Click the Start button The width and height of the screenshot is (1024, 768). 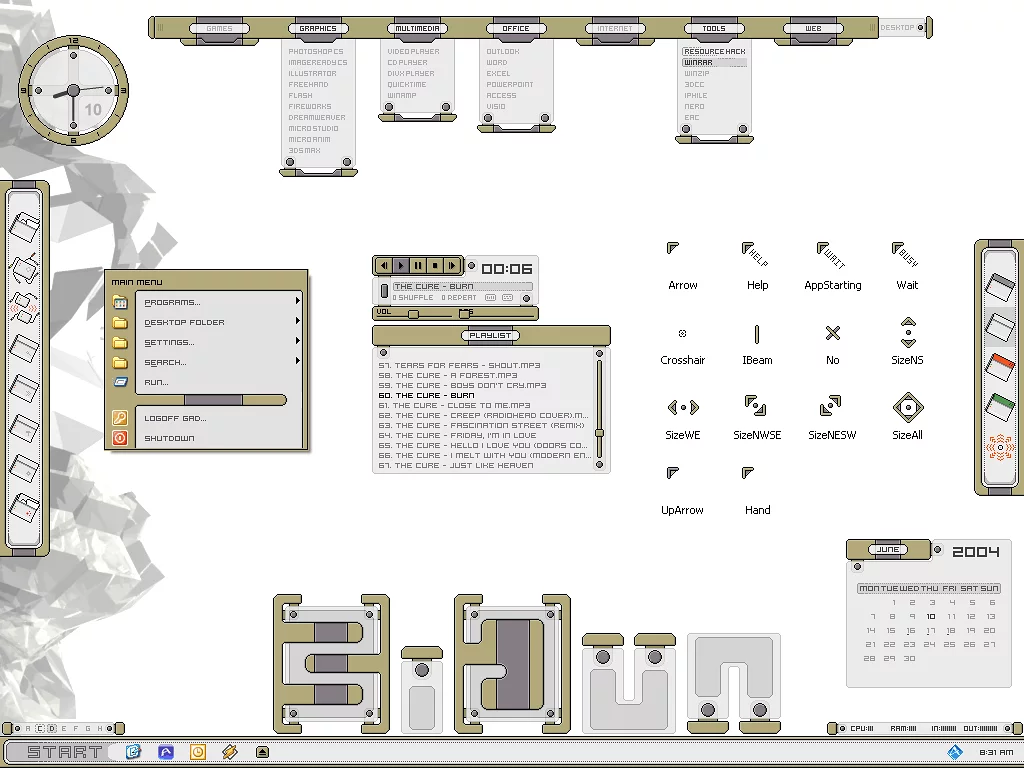pos(64,752)
